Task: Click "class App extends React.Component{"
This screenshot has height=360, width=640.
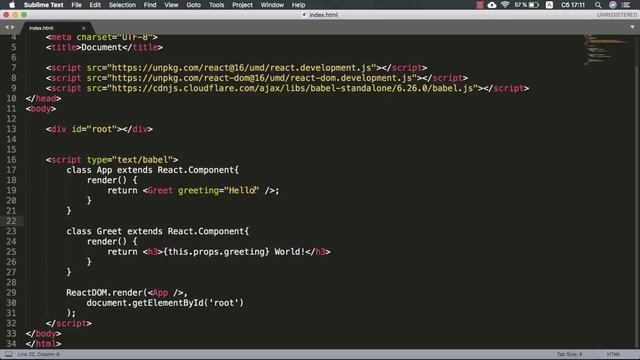Action: coord(153,170)
